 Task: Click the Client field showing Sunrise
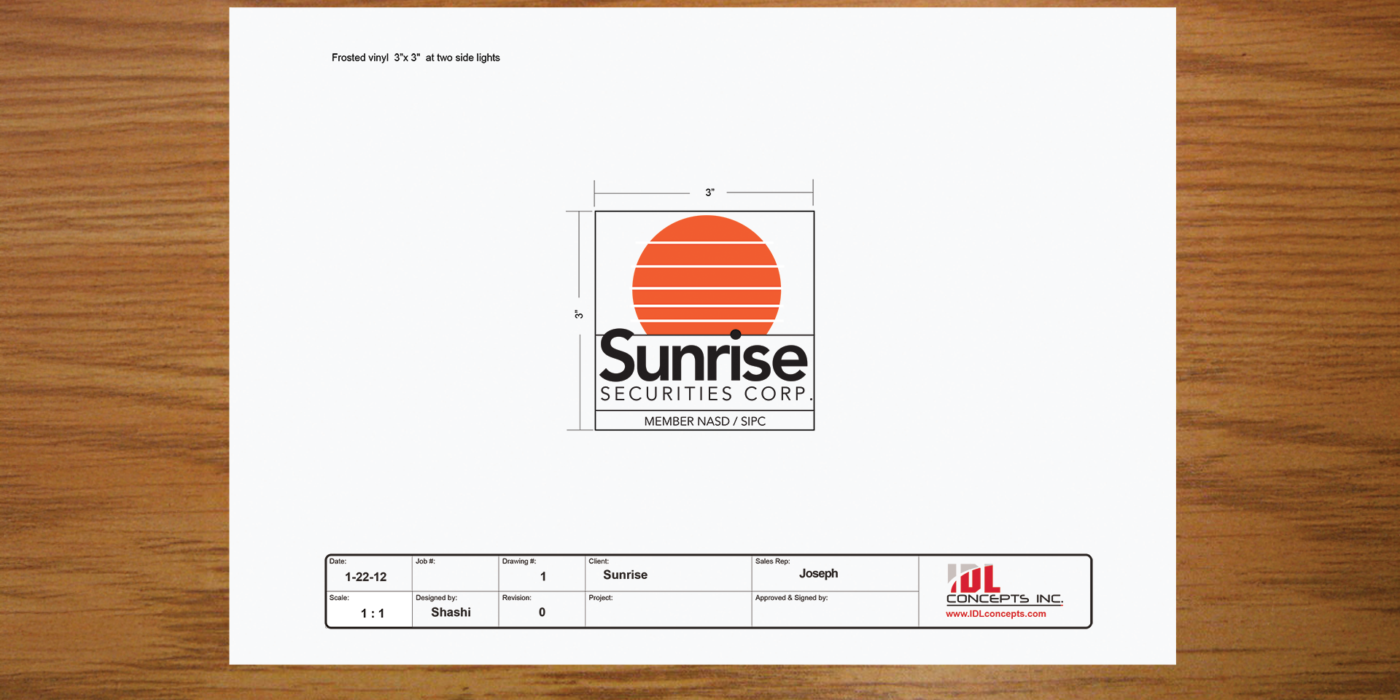coord(625,575)
